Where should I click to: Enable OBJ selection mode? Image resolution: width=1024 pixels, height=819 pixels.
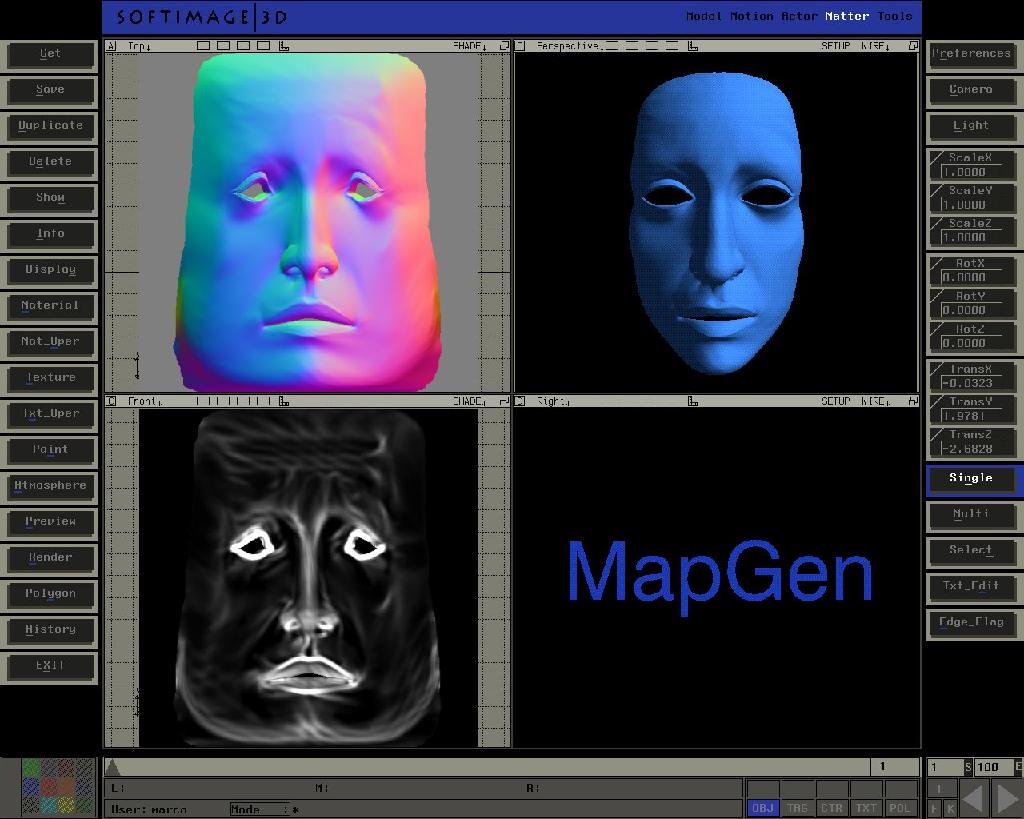click(x=763, y=808)
